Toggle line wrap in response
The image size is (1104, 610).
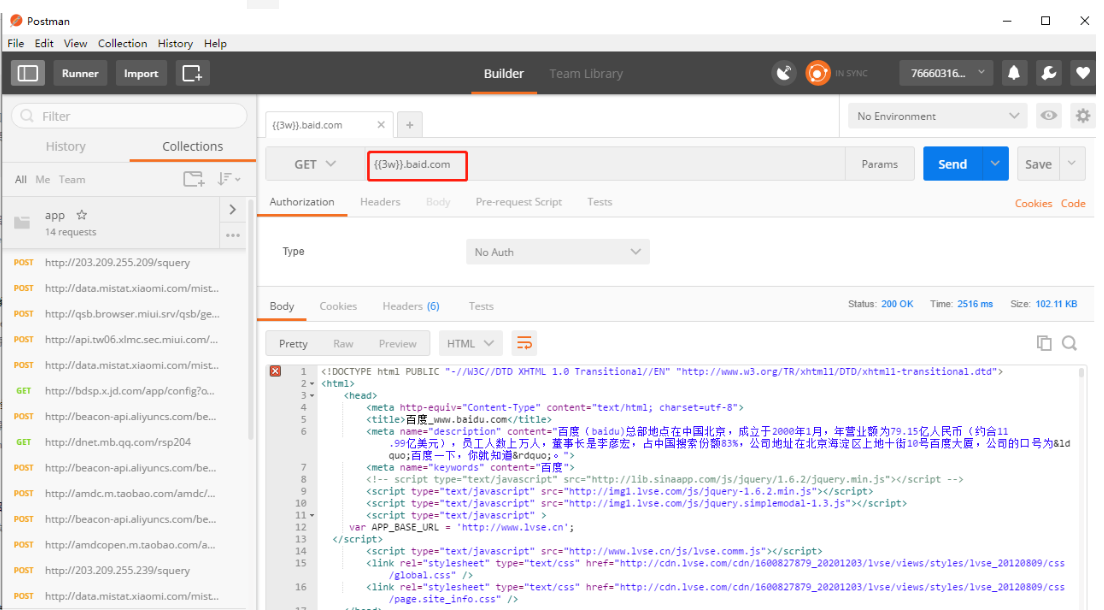coord(525,343)
